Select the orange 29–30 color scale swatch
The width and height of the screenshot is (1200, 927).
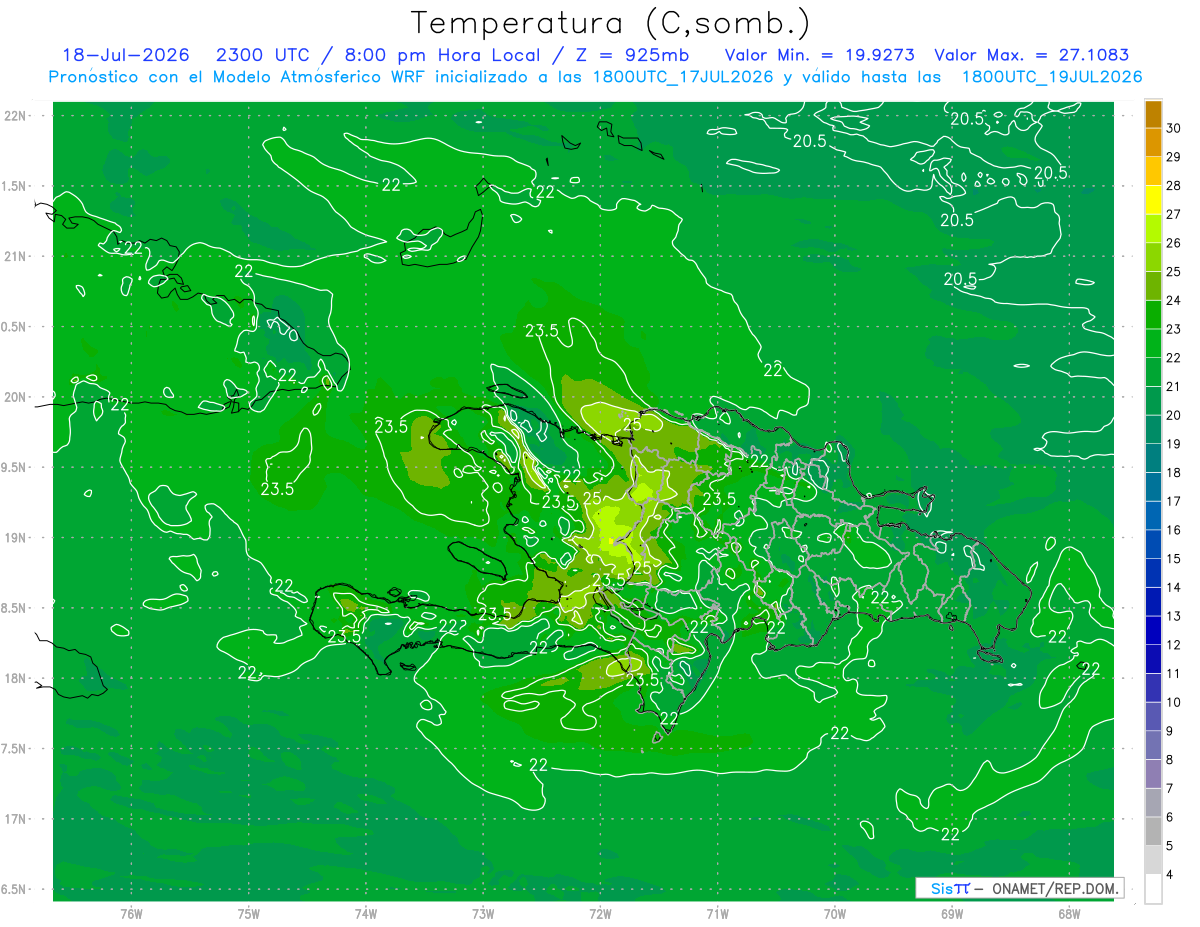(1153, 143)
